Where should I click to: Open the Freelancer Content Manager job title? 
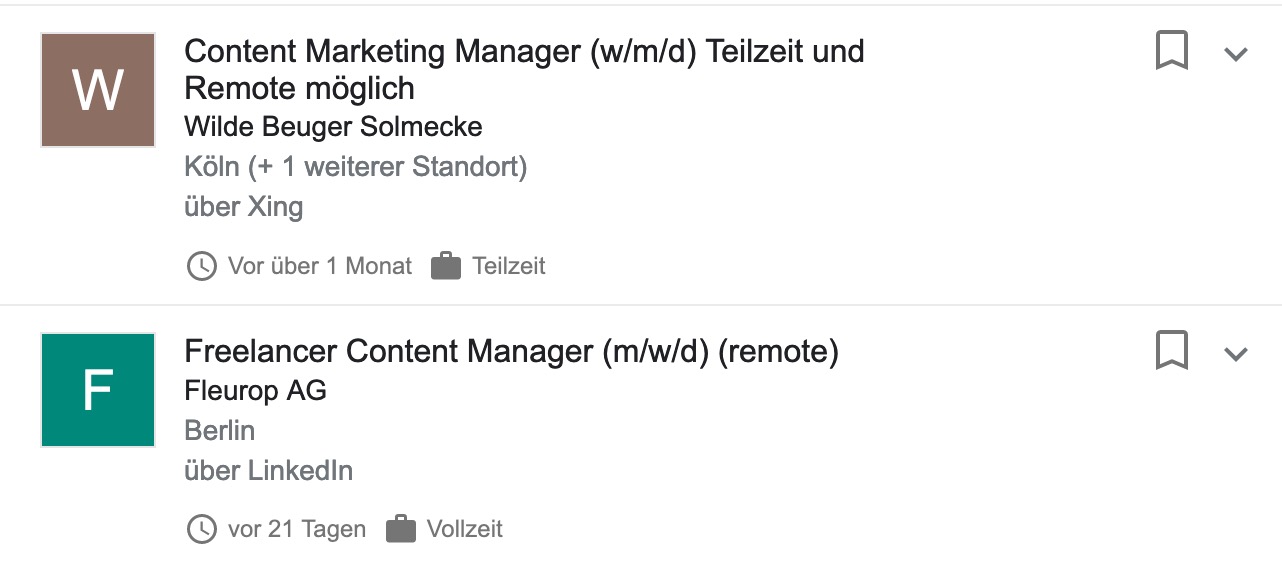tap(511, 352)
